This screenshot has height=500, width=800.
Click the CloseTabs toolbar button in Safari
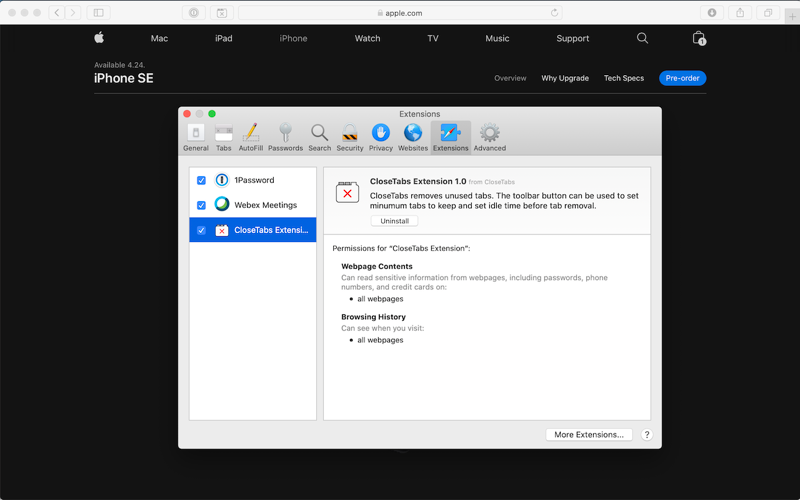pyautogui.click(x=221, y=13)
